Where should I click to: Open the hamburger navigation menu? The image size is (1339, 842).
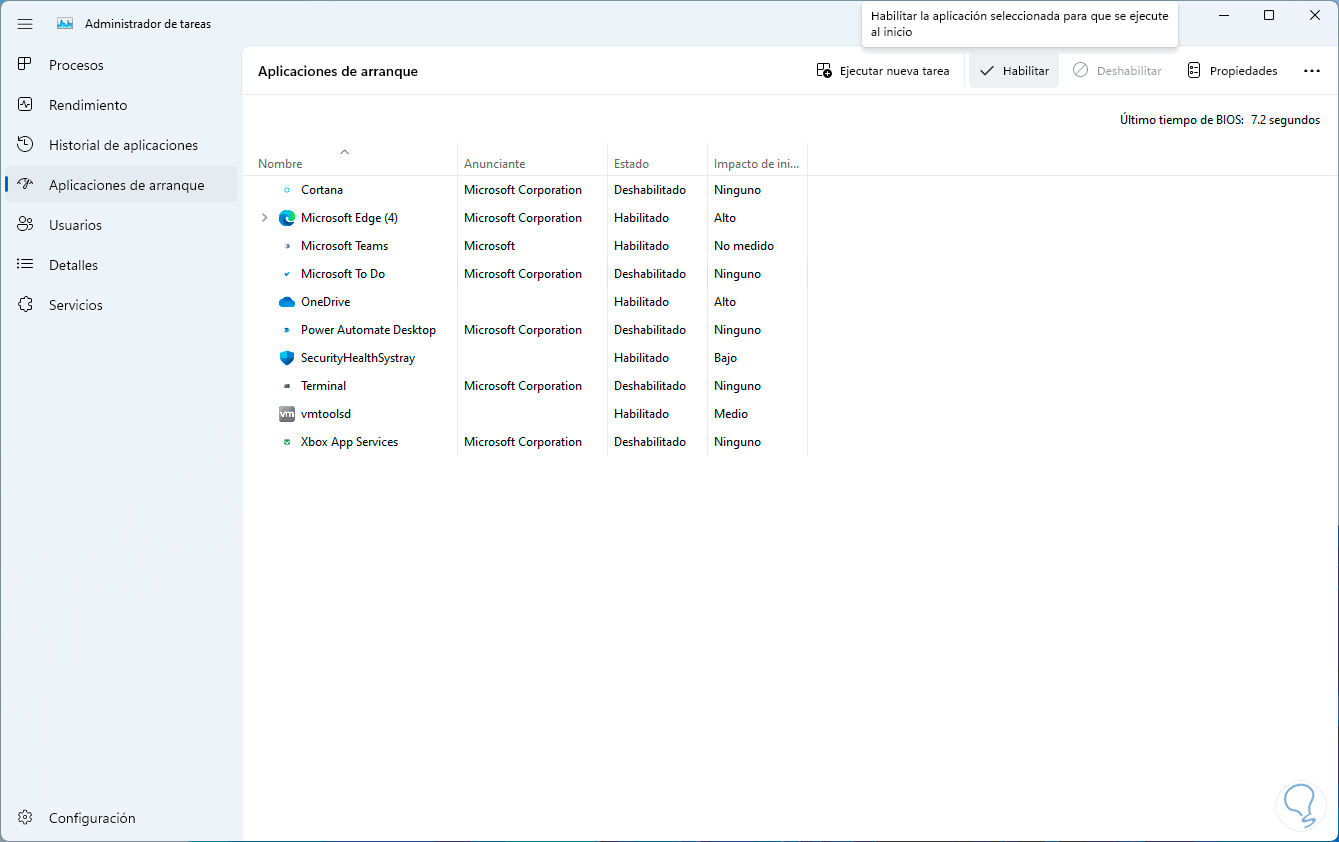click(x=25, y=23)
